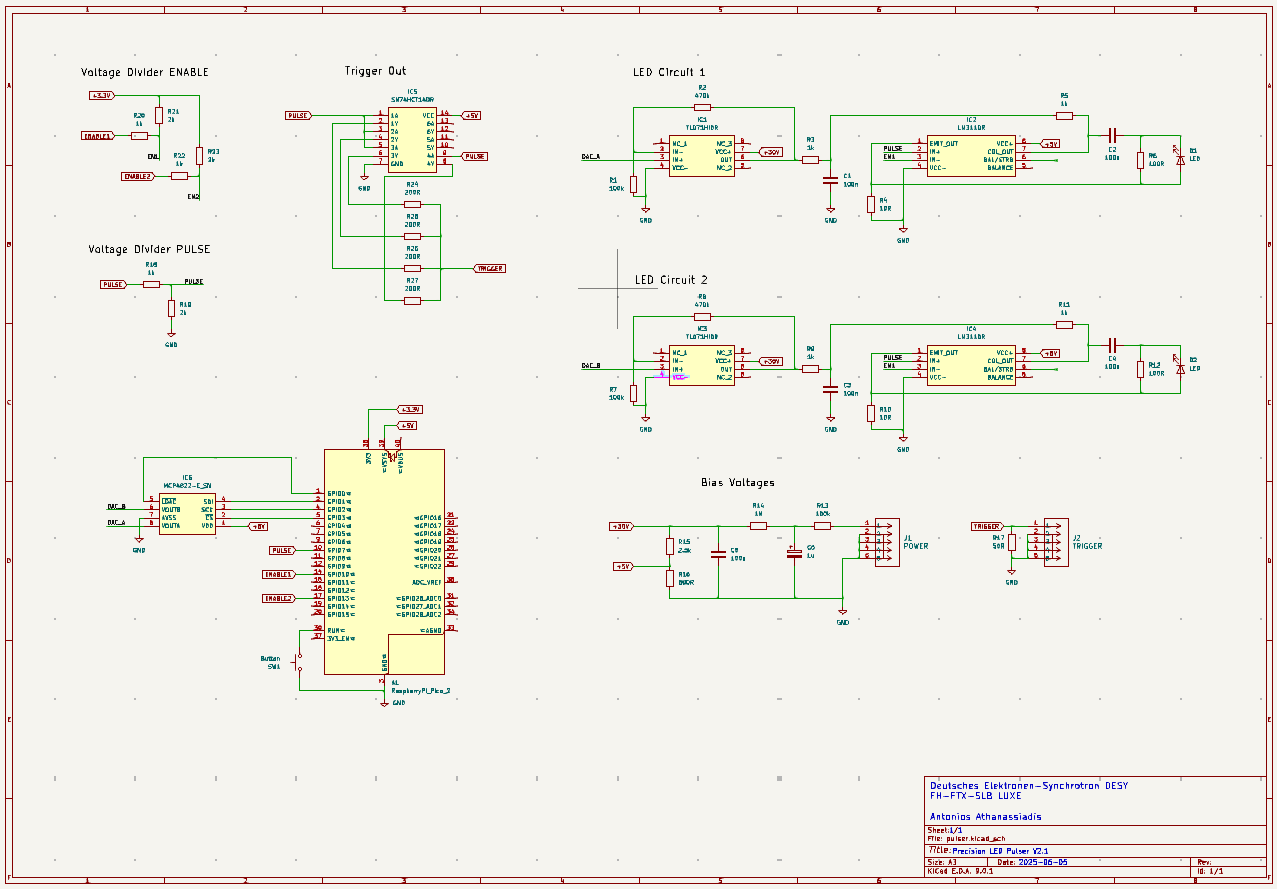Select resistor R27 200R symbol

click(412, 300)
